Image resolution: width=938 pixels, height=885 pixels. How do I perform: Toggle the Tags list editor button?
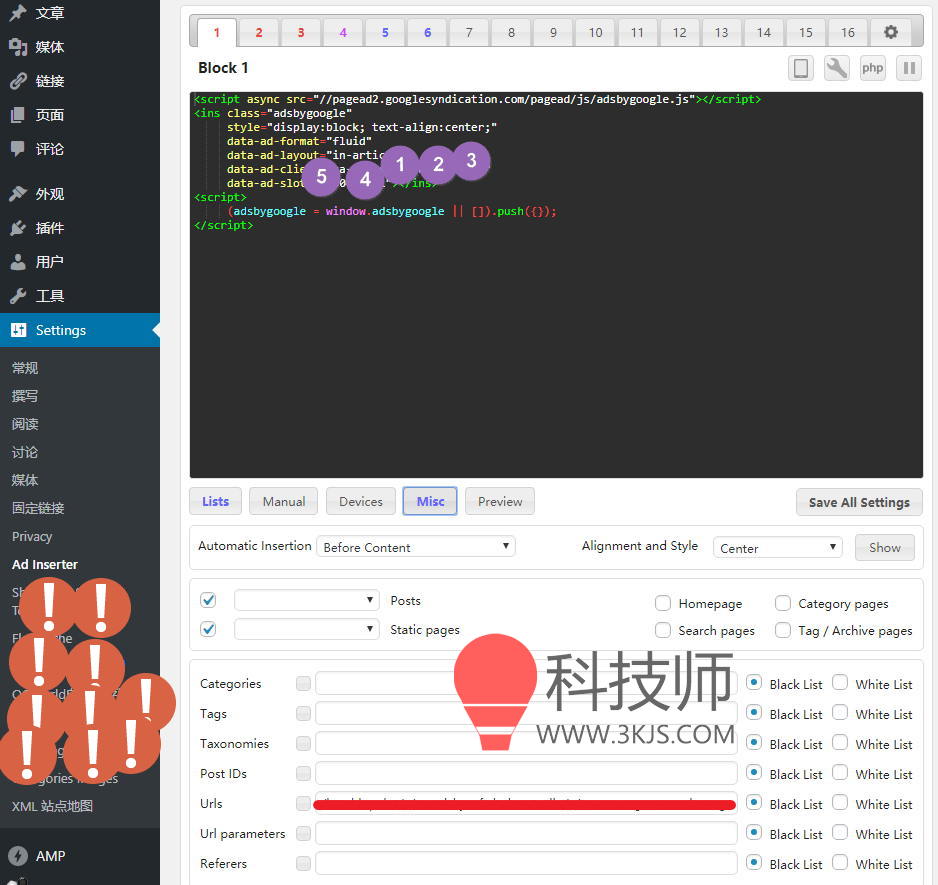303,713
